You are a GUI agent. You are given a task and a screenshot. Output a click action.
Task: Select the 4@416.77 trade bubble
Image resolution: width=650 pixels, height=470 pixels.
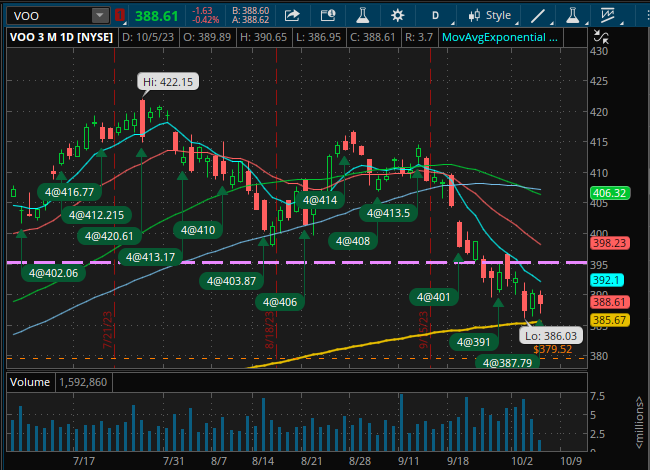pos(69,192)
